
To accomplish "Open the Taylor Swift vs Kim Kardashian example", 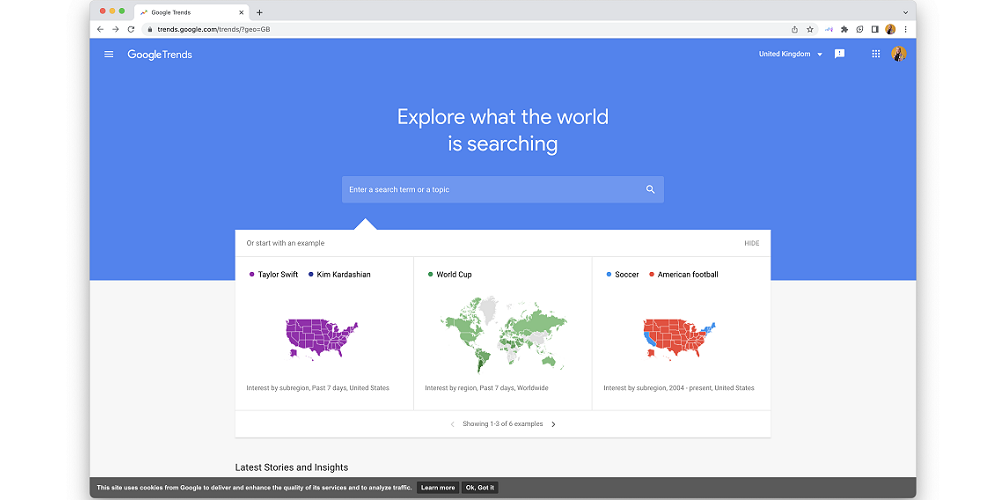I will point(324,334).
